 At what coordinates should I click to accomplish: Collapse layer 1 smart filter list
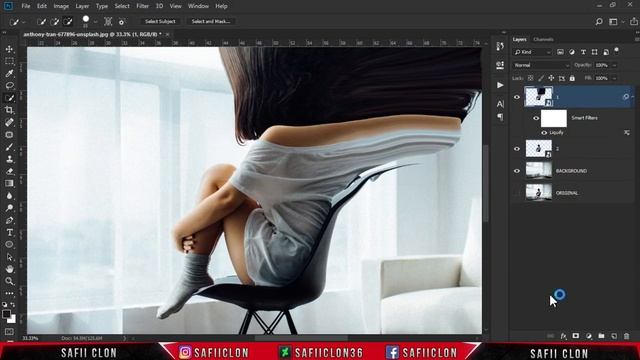pos(632,97)
